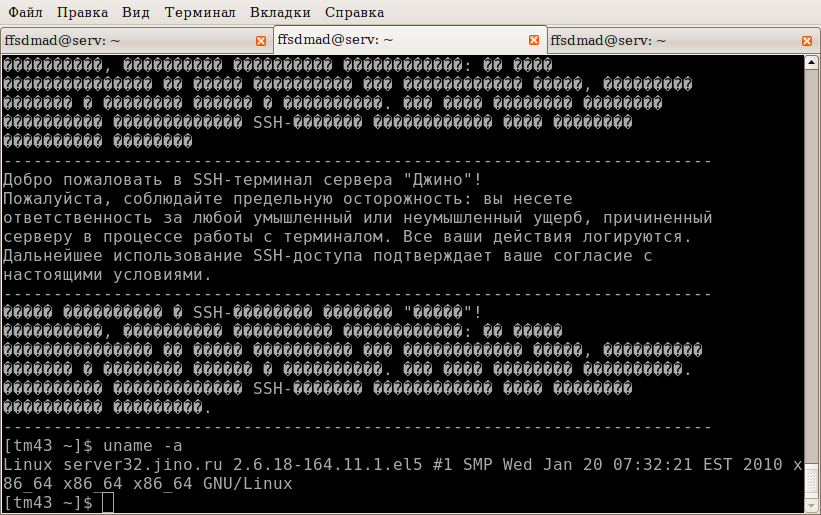This screenshot has width=821, height=515.
Task: Open the Правка menu
Action: (x=83, y=12)
